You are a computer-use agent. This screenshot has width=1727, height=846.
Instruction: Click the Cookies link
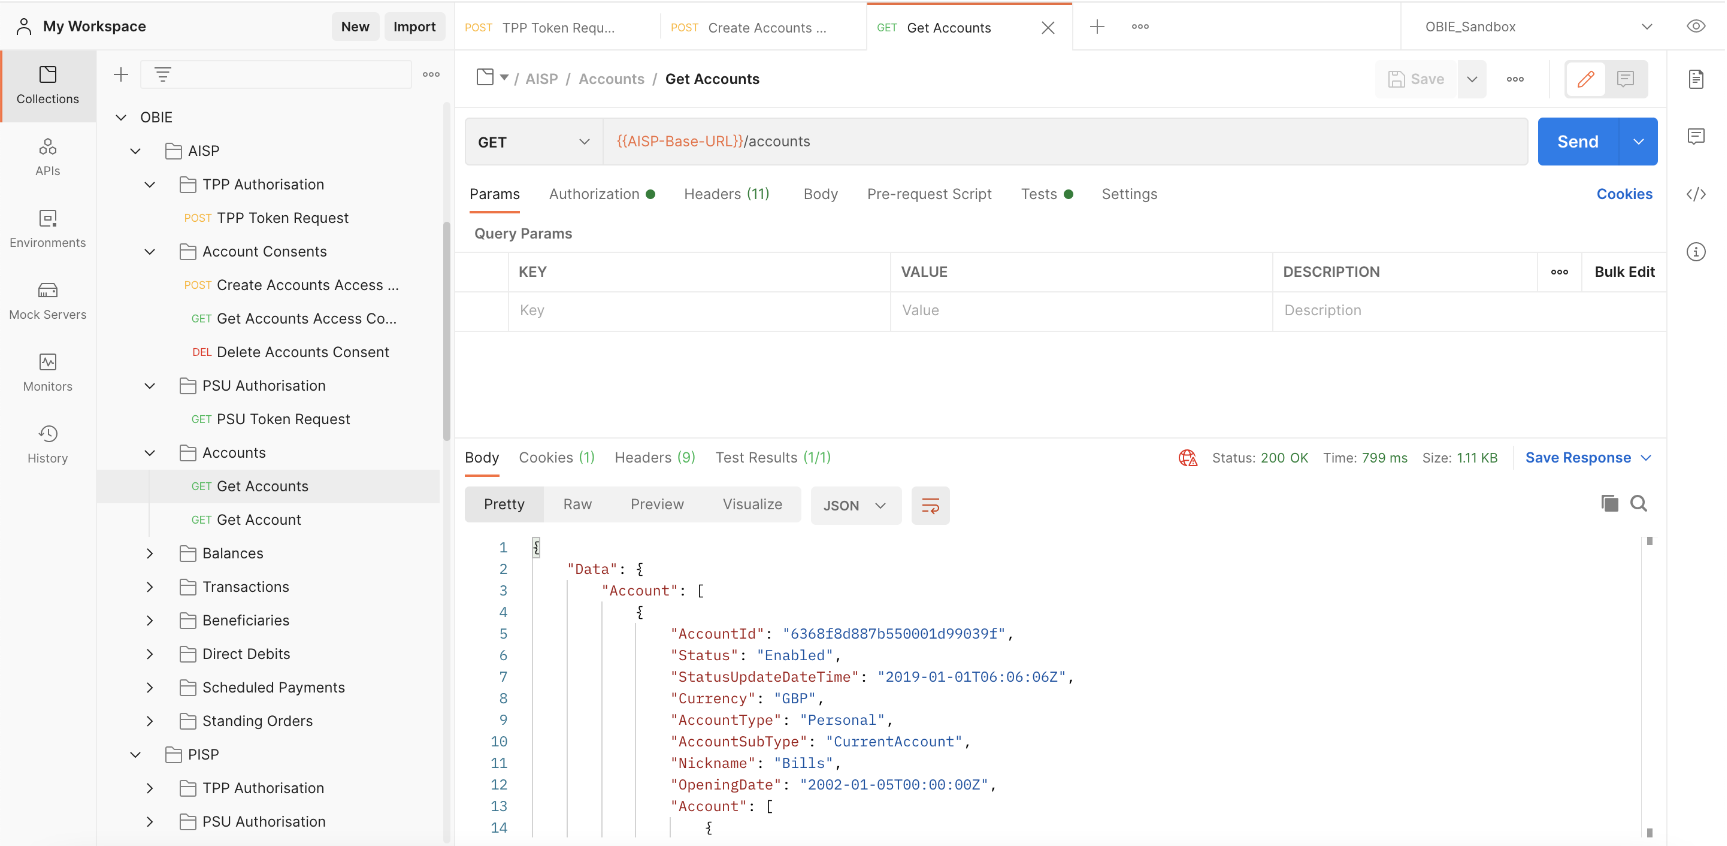[1624, 194]
